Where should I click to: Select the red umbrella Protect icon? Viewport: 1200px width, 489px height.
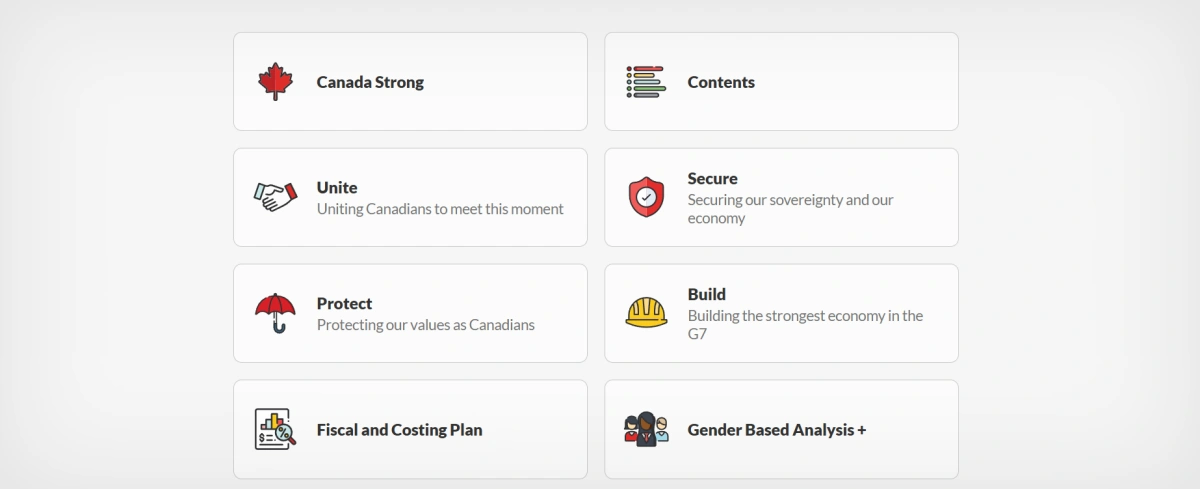tap(275, 313)
